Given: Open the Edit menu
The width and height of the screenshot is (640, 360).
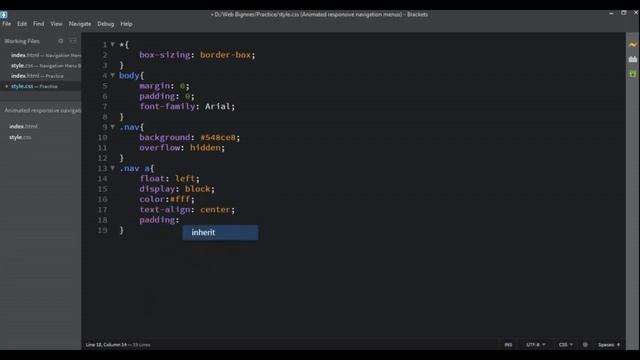Looking at the screenshot, I should coord(22,24).
